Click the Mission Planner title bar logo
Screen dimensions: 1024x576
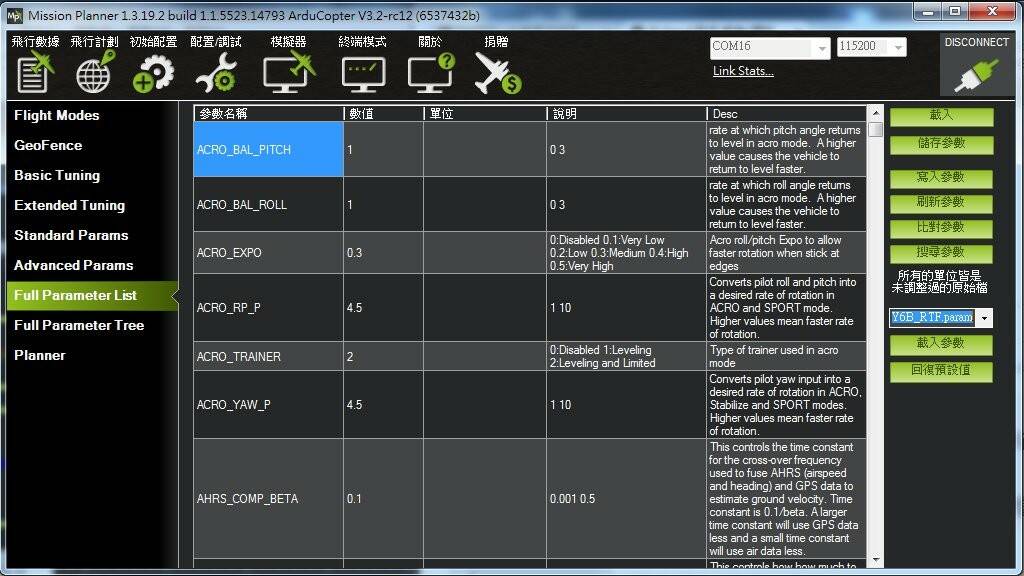[14, 15]
